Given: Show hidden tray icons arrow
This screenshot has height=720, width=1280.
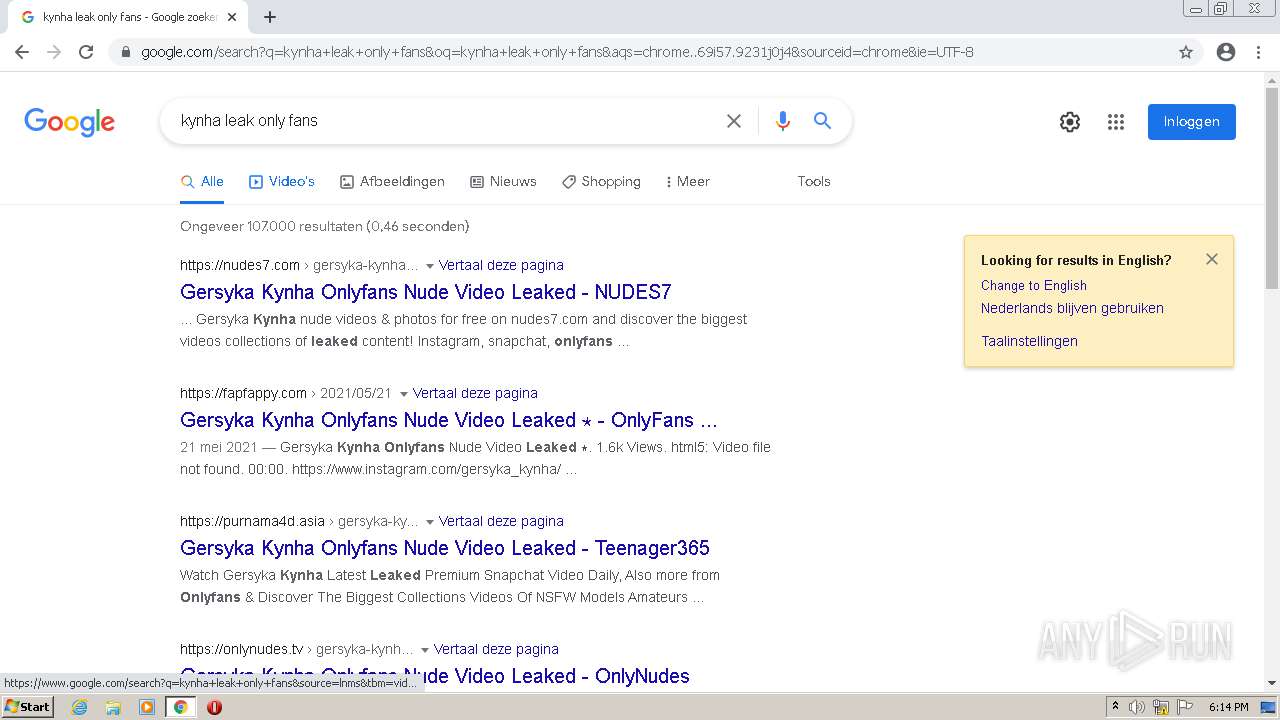Looking at the screenshot, I should [1115, 707].
